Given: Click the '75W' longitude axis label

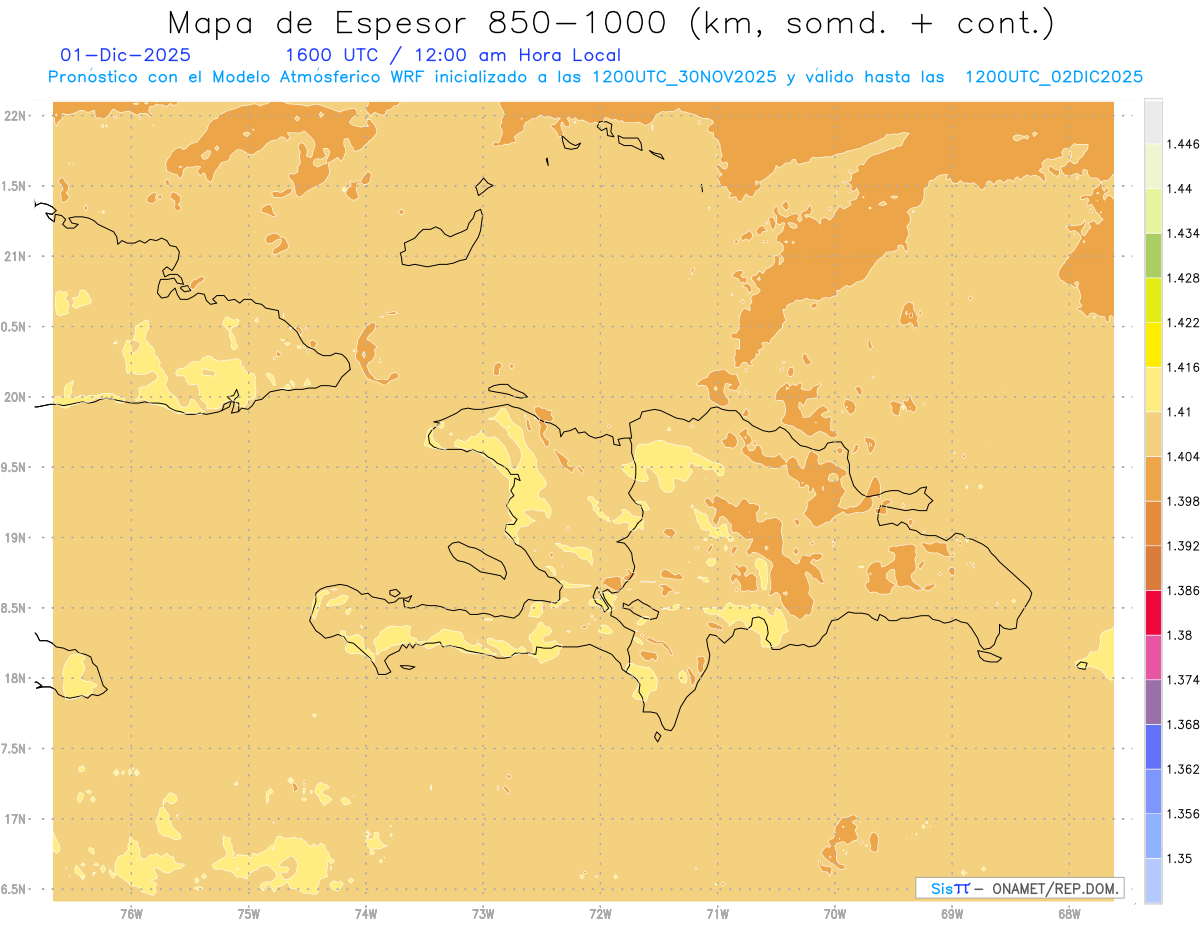Looking at the screenshot, I should point(249,914).
